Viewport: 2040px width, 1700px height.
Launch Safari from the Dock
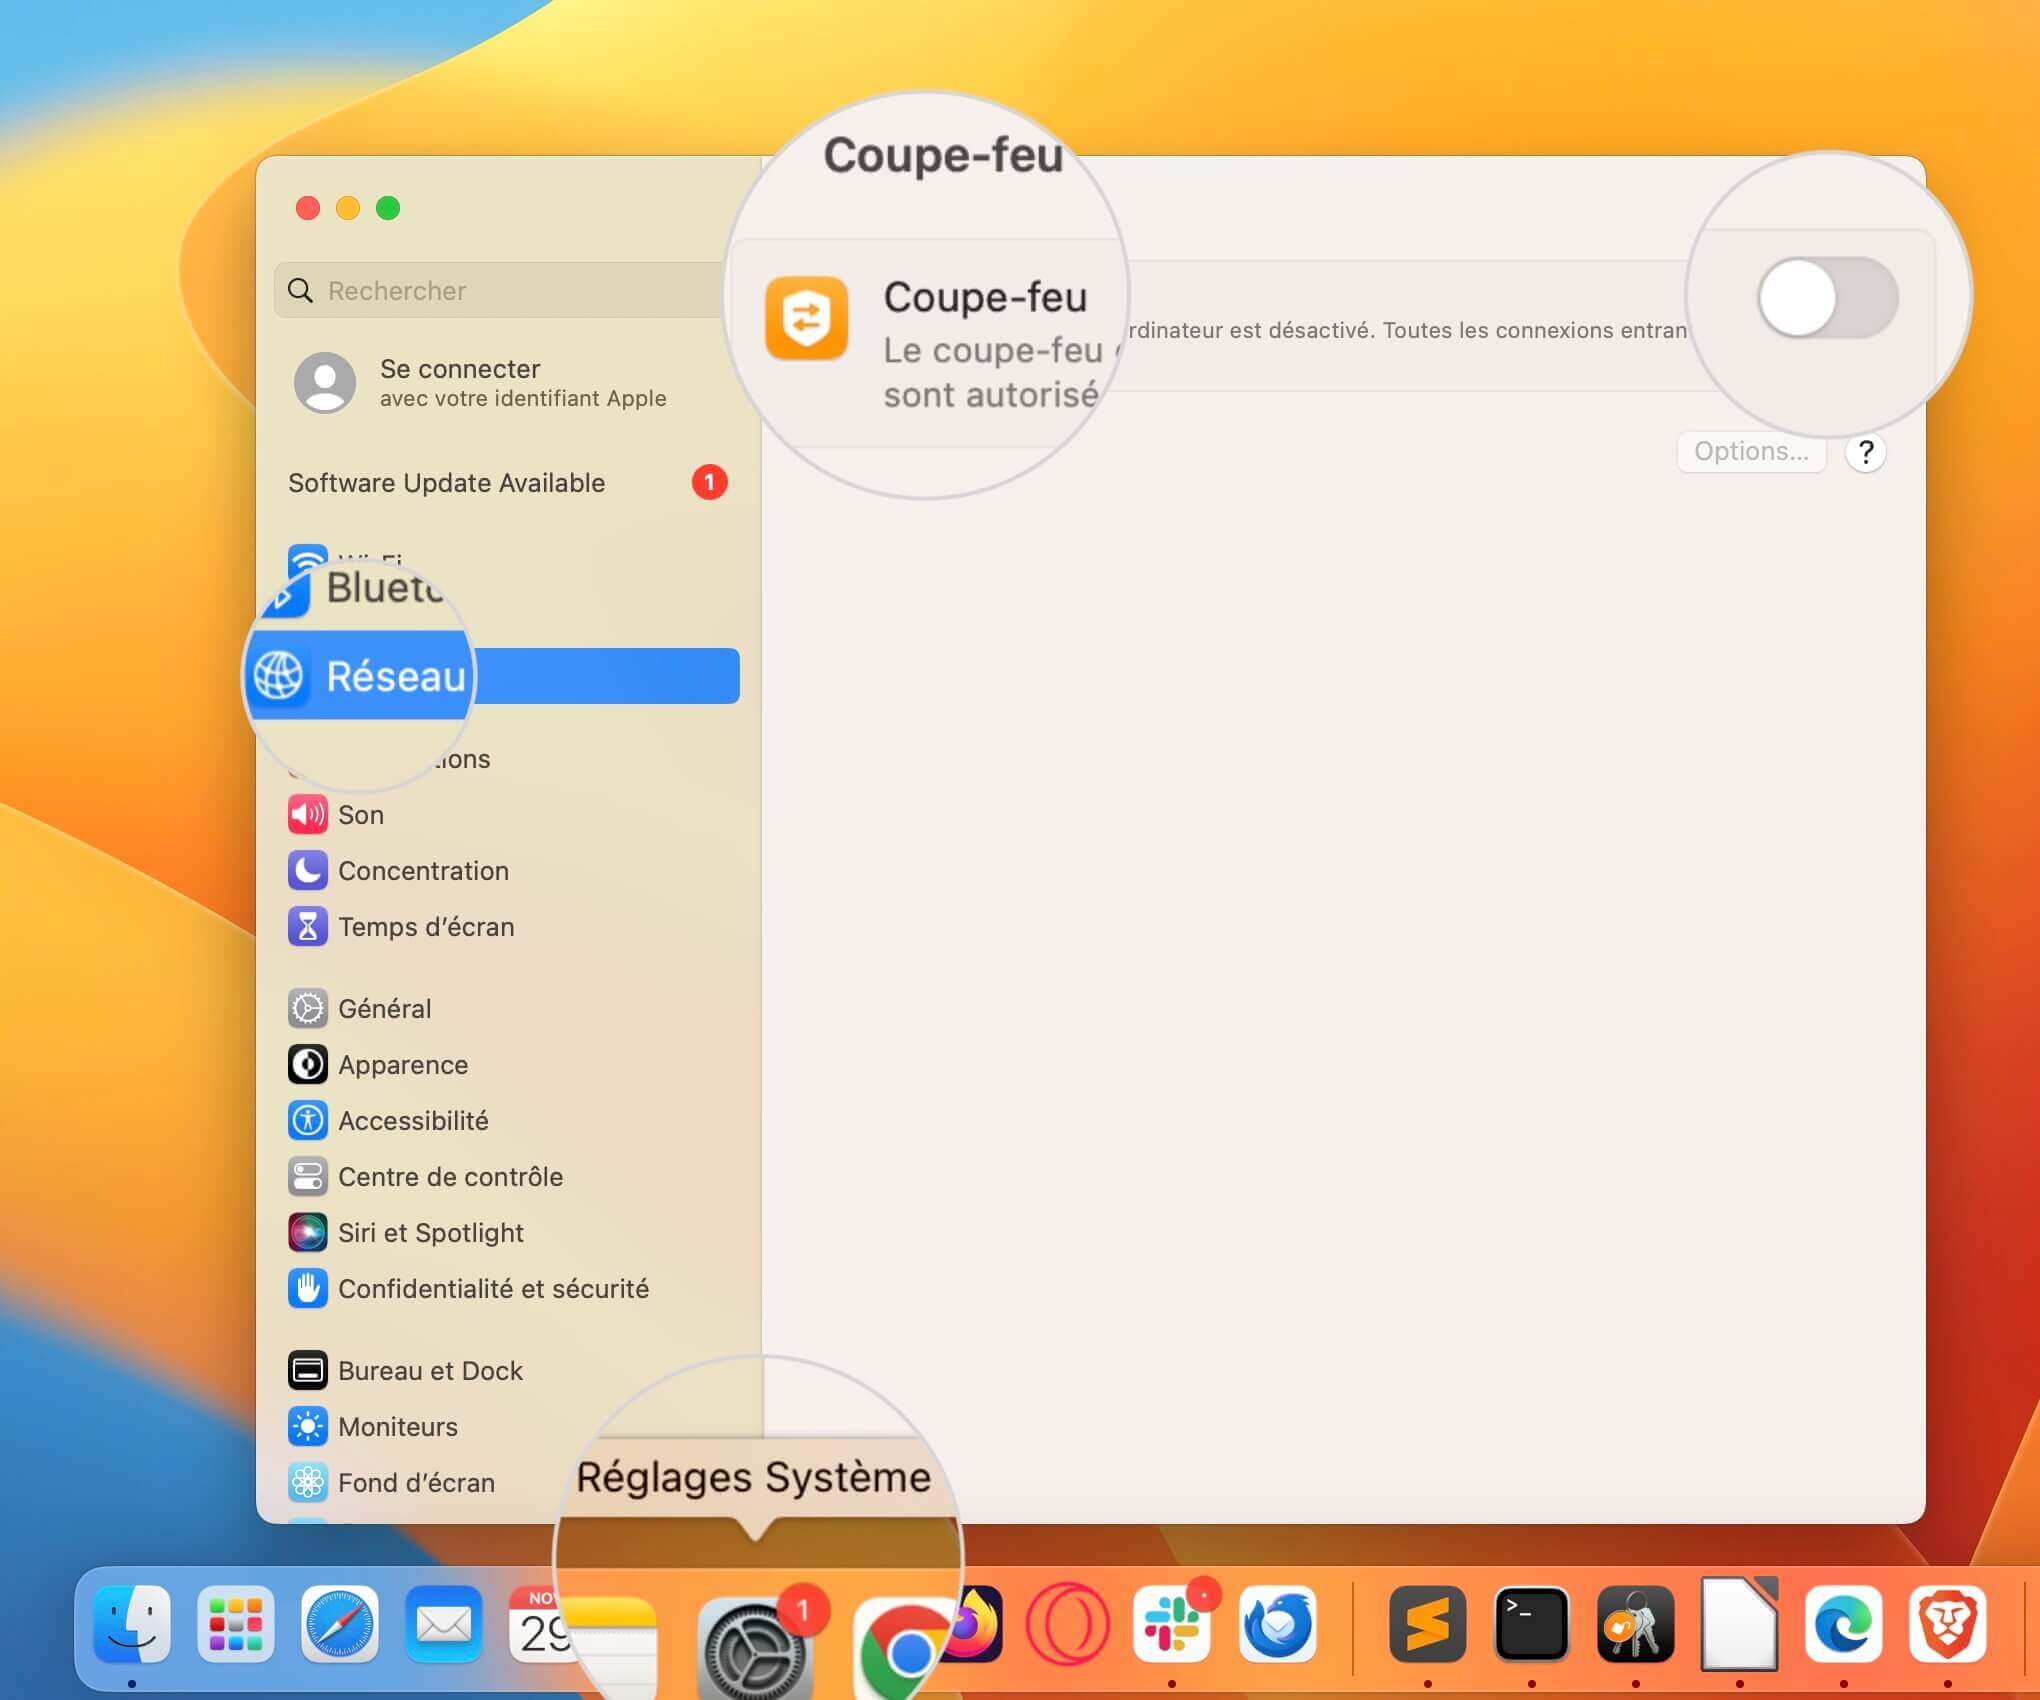340,1624
